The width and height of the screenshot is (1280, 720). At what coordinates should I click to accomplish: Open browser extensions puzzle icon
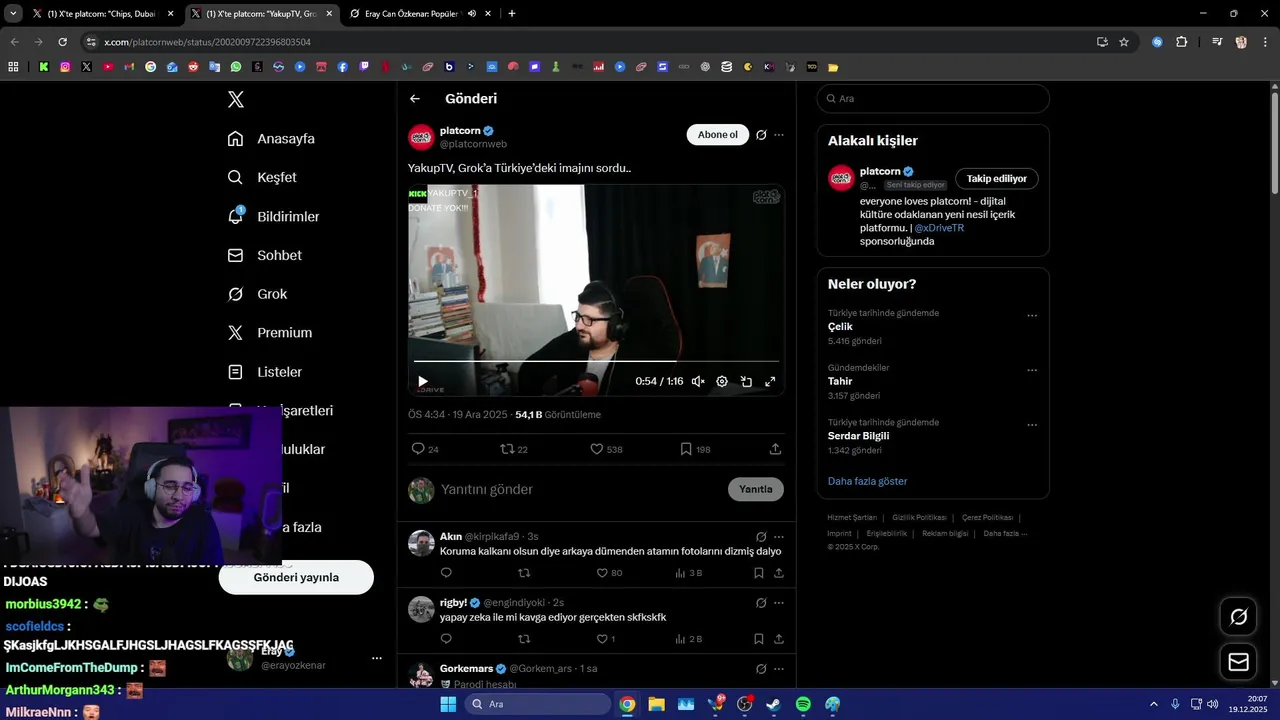point(1181,42)
